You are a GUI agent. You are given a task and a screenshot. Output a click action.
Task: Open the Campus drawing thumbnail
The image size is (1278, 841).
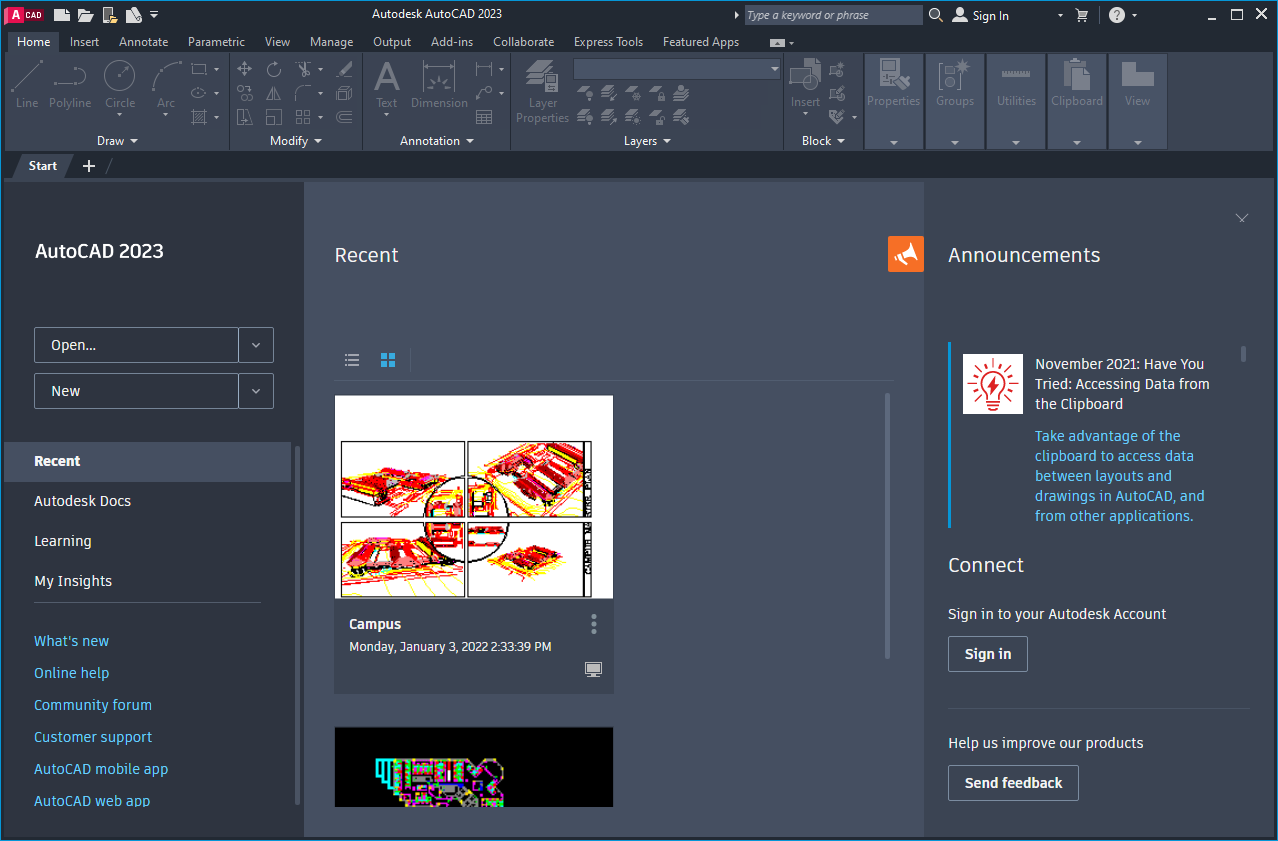point(474,497)
